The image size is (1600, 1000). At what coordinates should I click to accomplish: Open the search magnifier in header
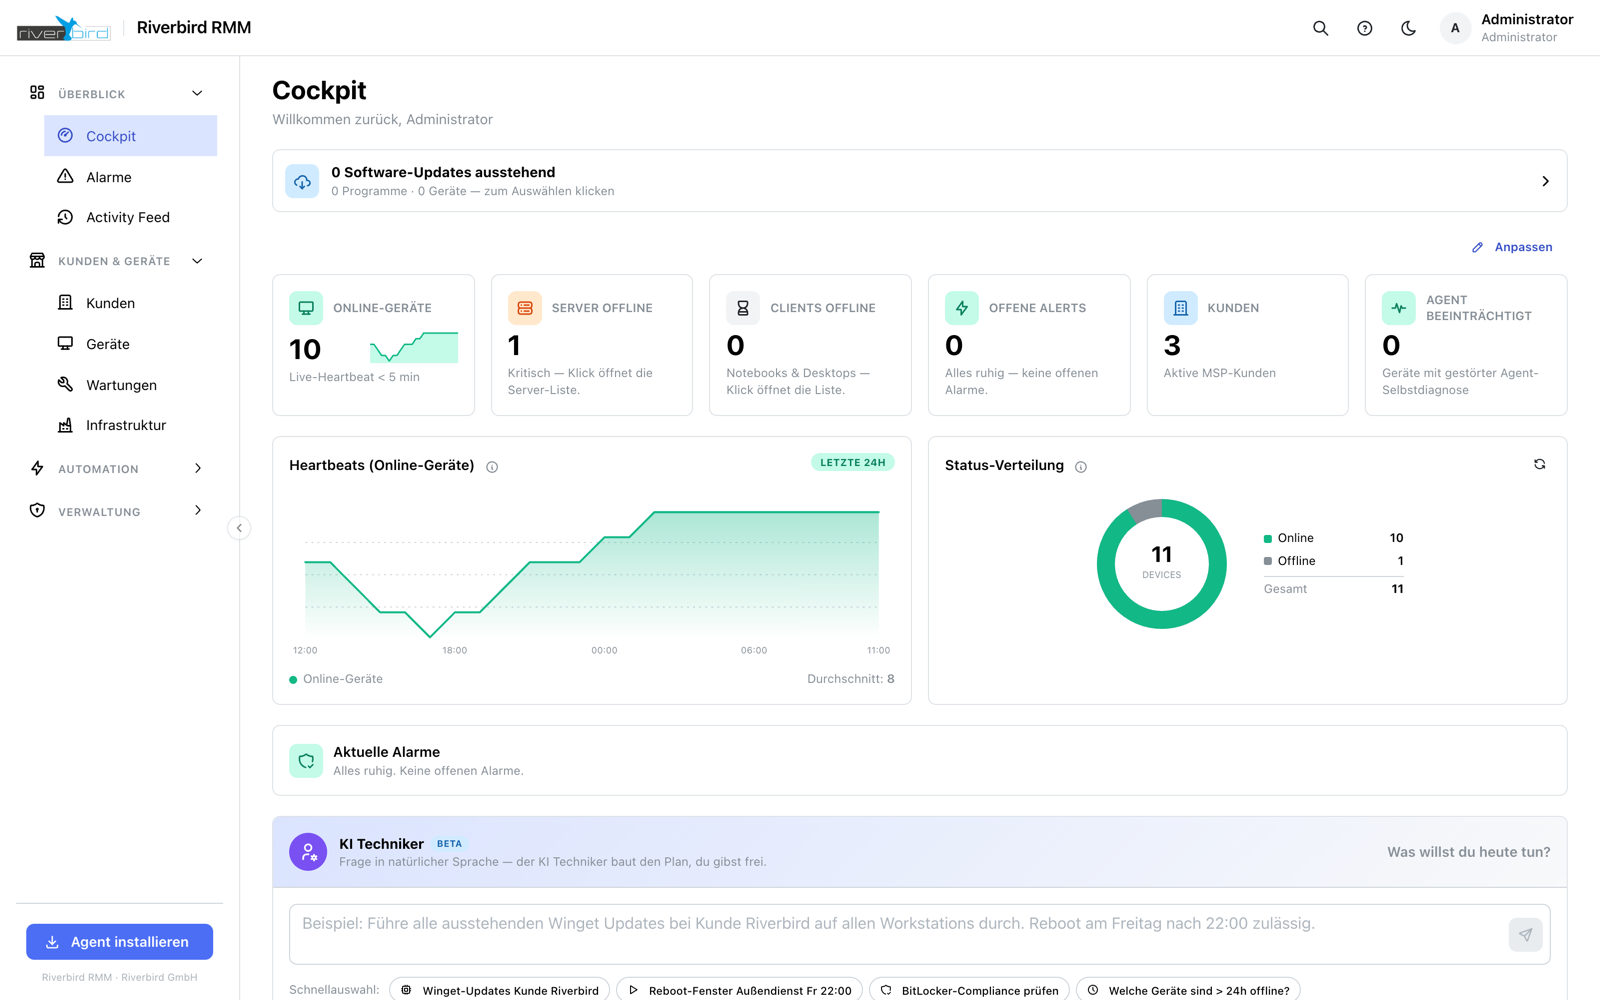pyautogui.click(x=1320, y=28)
